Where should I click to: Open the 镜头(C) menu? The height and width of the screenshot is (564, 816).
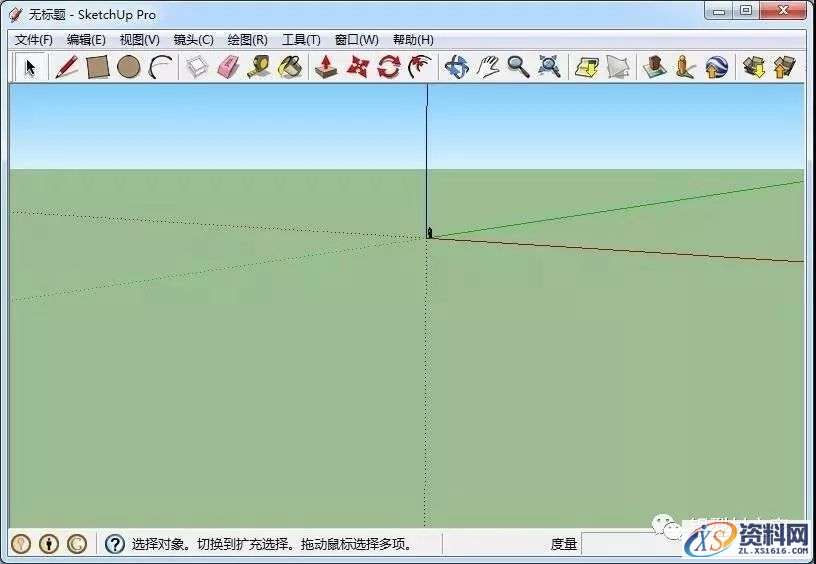(x=194, y=40)
